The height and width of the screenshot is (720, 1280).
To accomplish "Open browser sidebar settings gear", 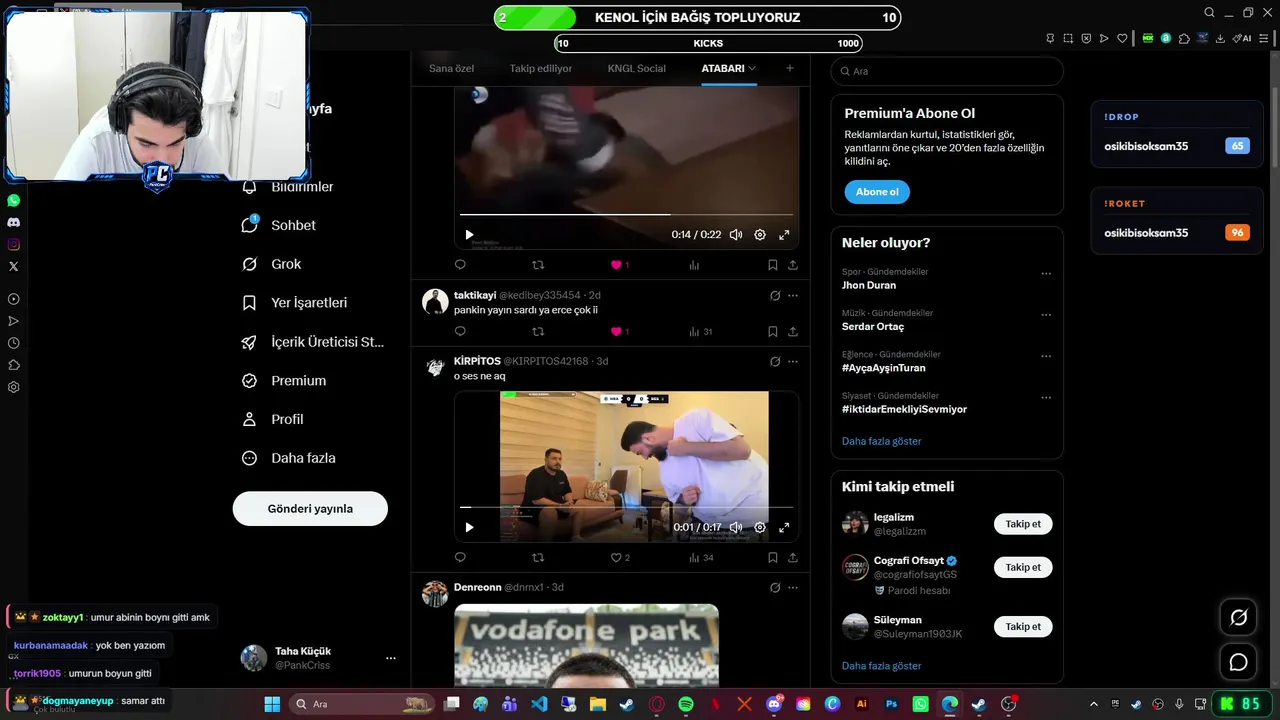I will pyautogui.click(x=14, y=387).
